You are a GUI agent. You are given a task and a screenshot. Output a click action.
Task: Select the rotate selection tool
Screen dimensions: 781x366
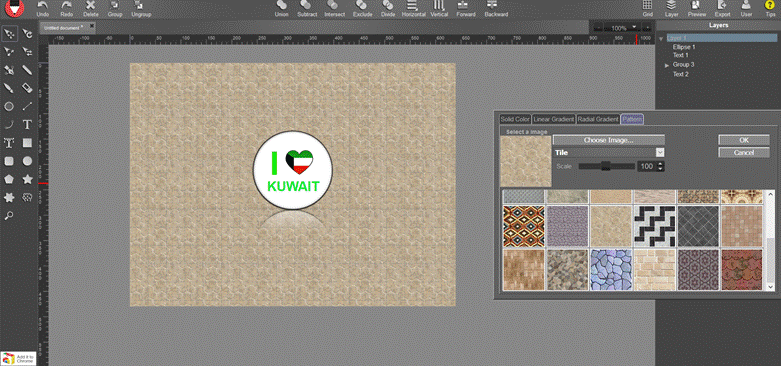tap(27, 33)
